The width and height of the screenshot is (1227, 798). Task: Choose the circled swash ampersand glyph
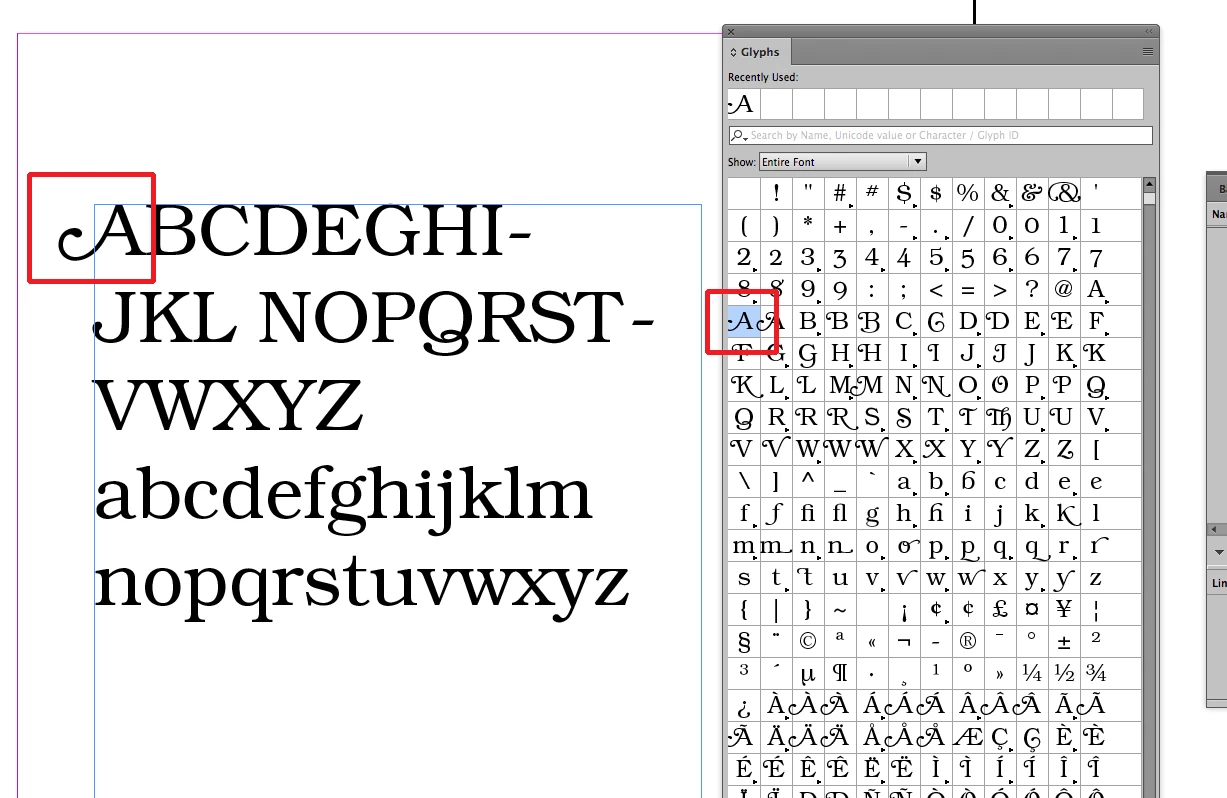pyautogui.click(x=1063, y=193)
